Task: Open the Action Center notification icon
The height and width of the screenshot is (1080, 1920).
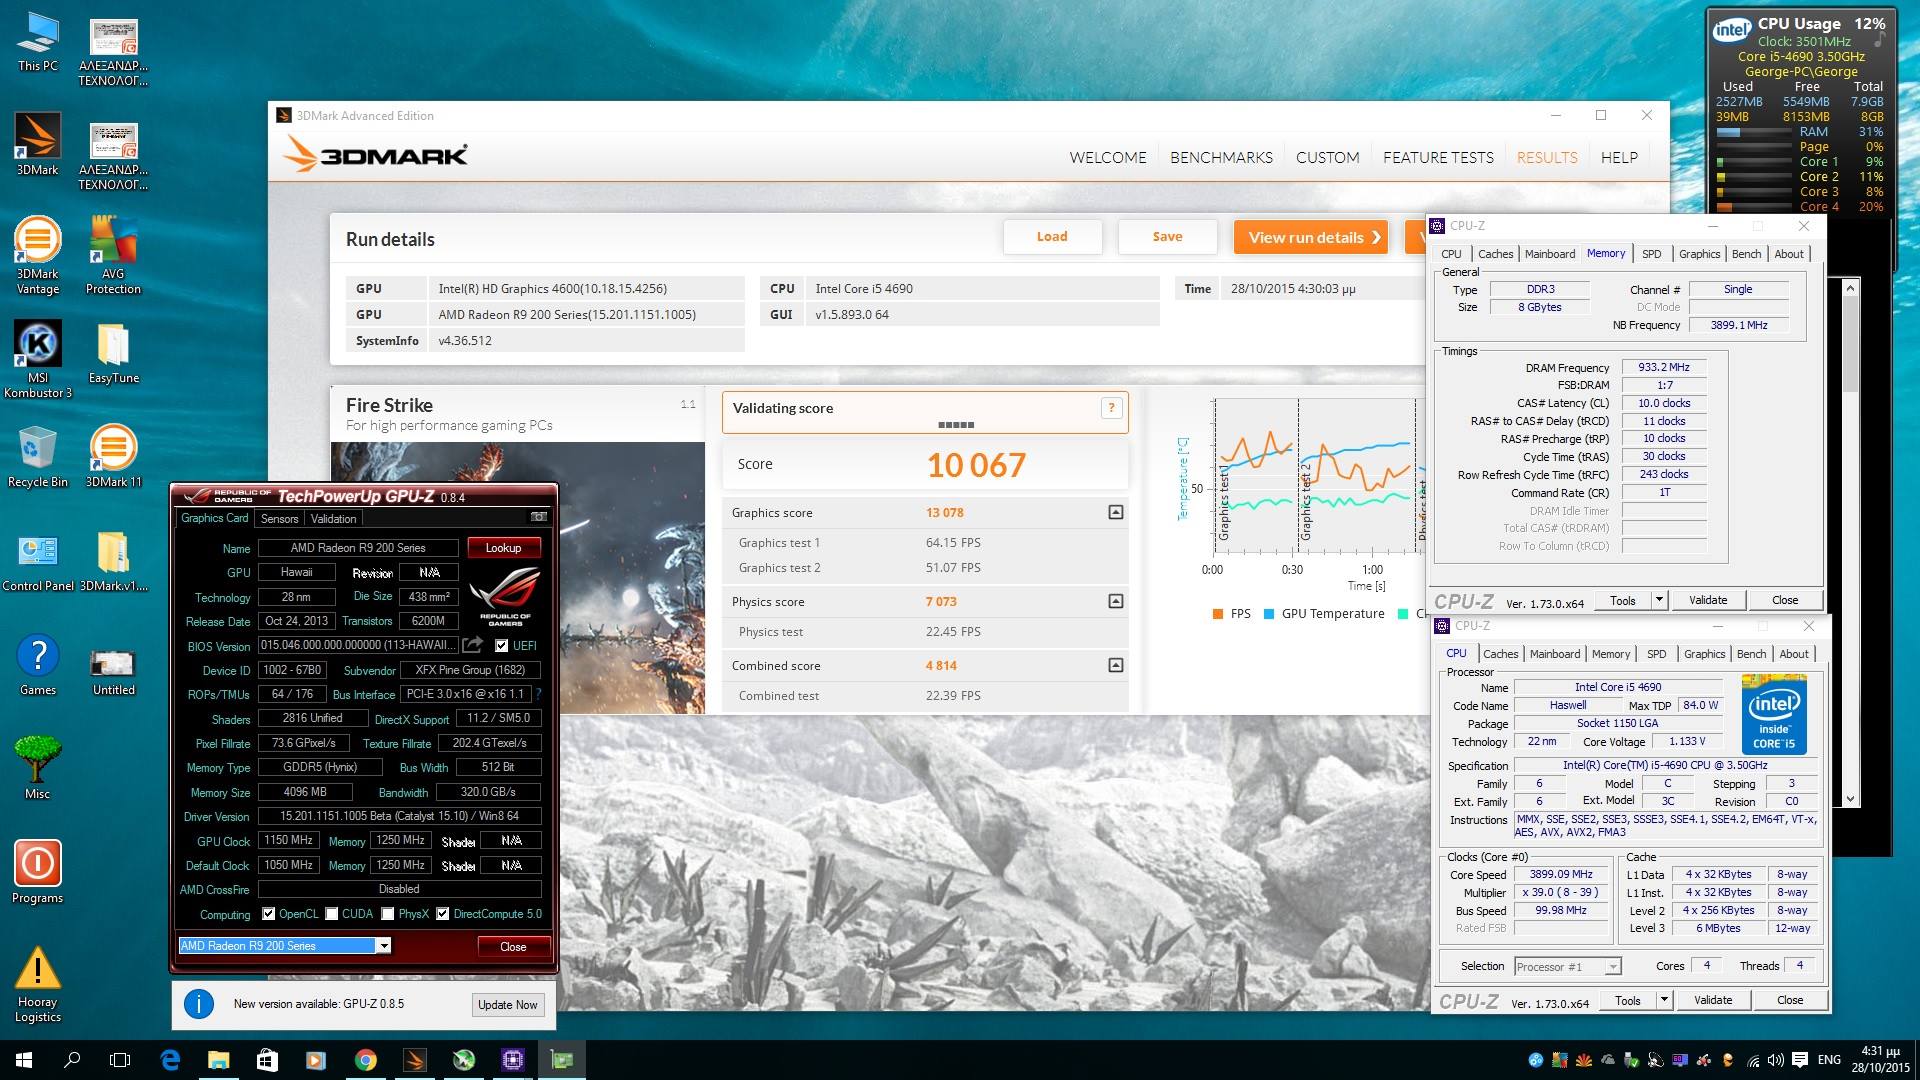Action: point(1799,1060)
